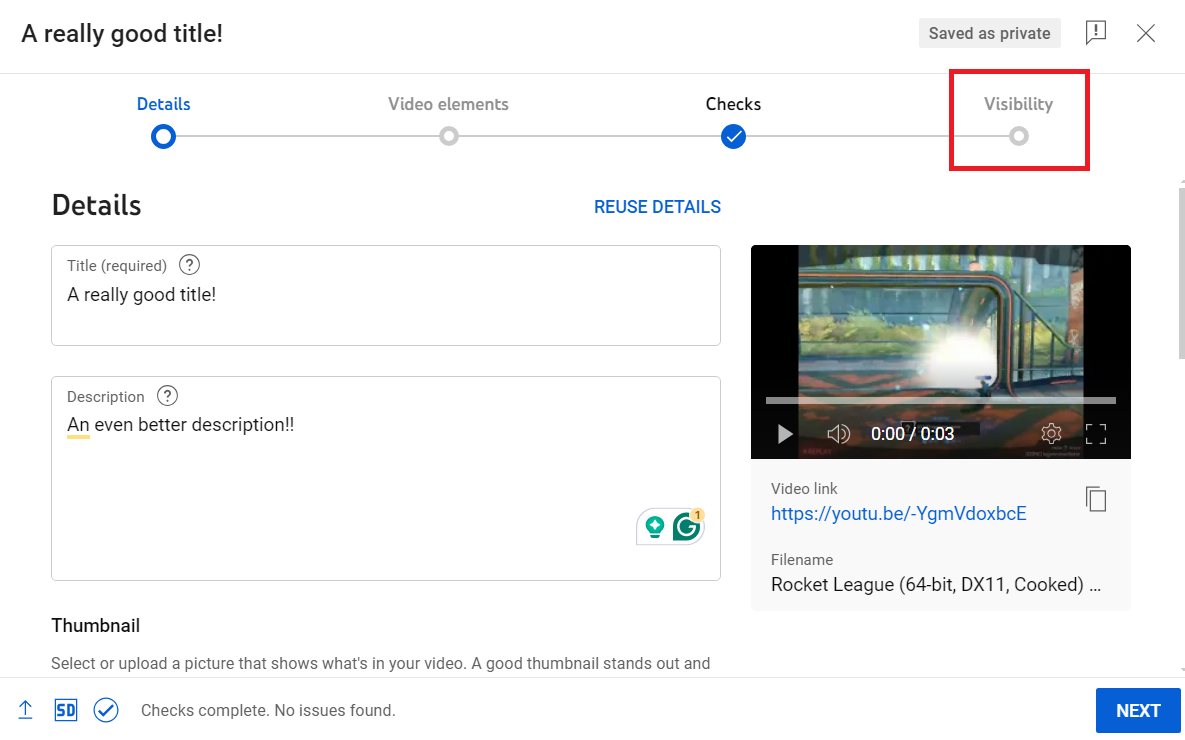Open the Checks step
Screen dimensions: 1185x740
pyautogui.click(x=733, y=135)
